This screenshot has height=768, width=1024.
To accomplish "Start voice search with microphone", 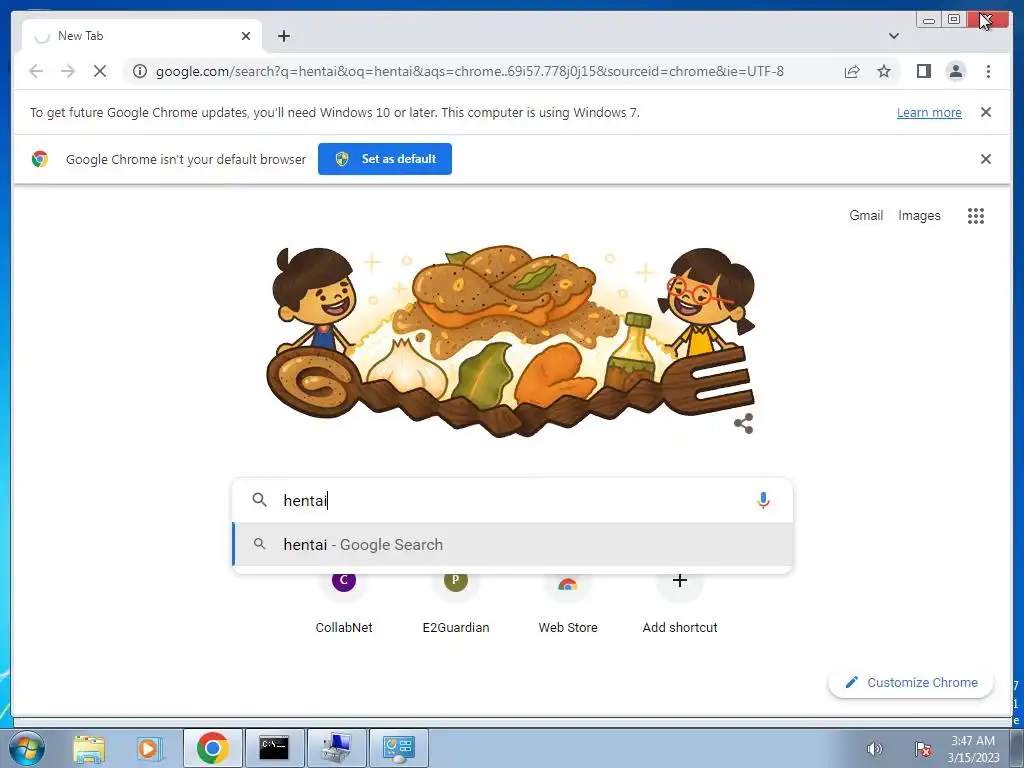I will click(763, 500).
